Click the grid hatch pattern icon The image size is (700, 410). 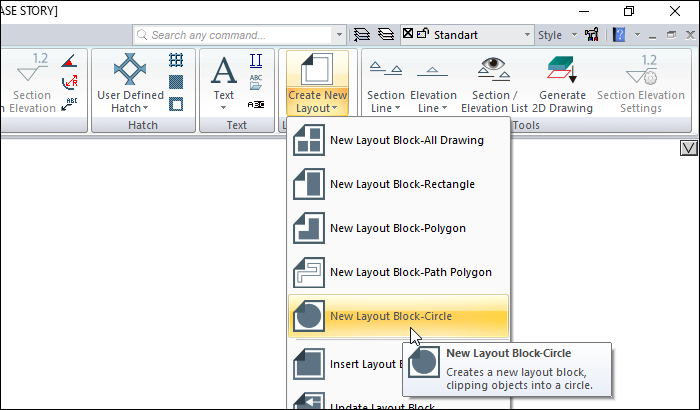[176, 61]
